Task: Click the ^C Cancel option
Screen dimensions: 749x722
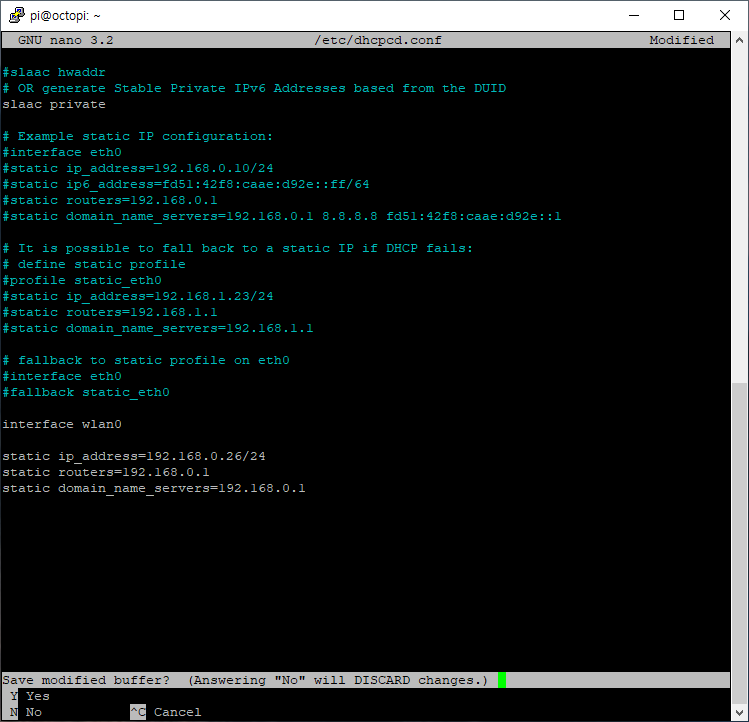Action: click(x=166, y=712)
